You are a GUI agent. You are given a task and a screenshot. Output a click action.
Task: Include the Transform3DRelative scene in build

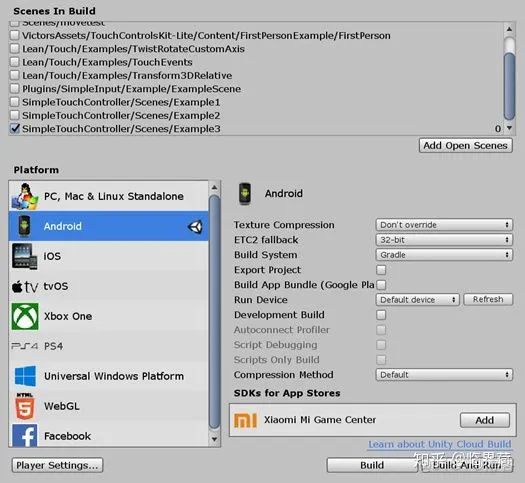tap(15, 75)
